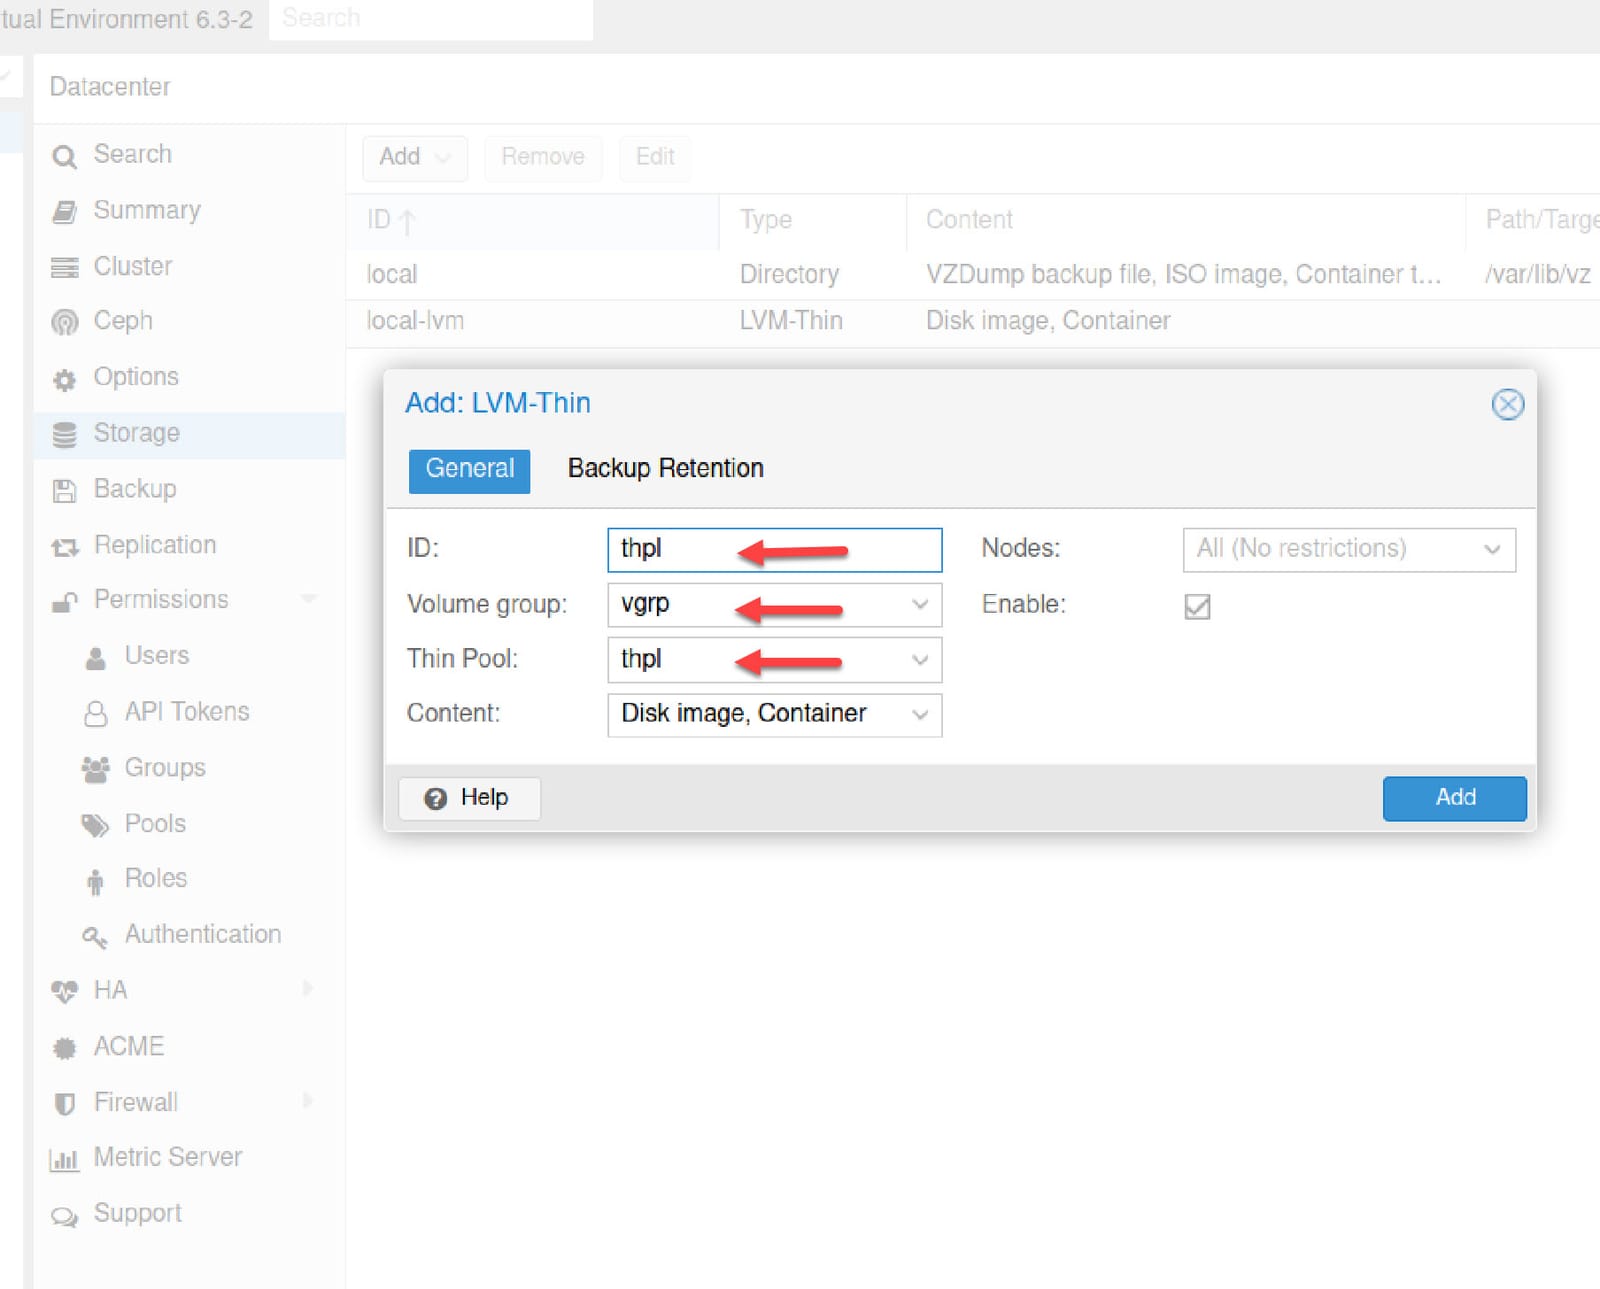Select the General tab
This screenshot has height=1289, width=1600.
click(x=469, y=468)
